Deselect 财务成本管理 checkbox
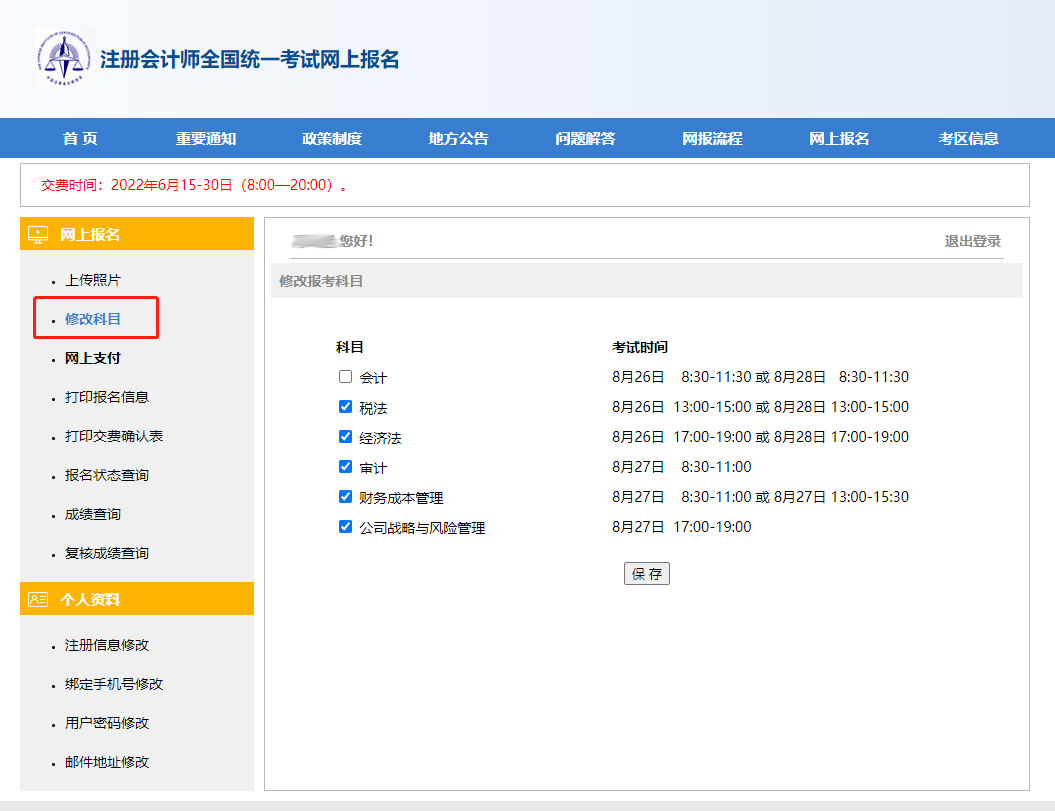Image resolution: width=1055 pixels, height=811 pixels. pyautogui.click(x=346, y=497)
